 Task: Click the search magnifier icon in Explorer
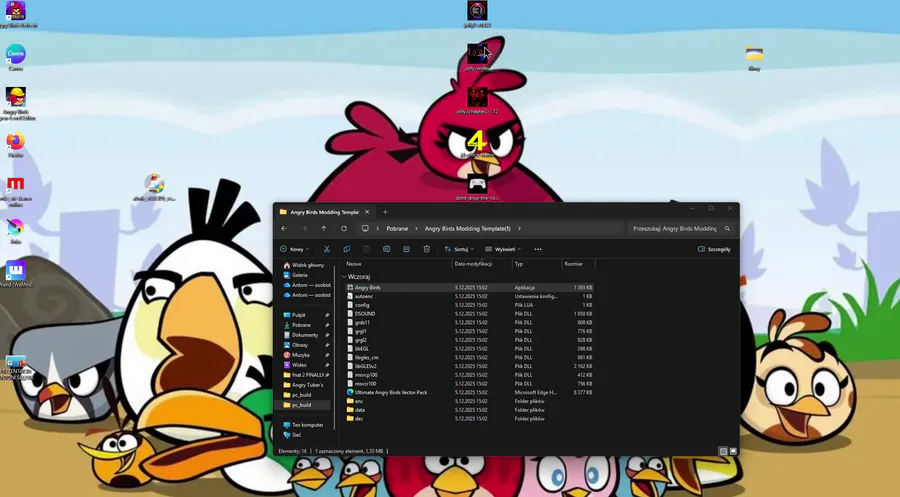(727, 228)
